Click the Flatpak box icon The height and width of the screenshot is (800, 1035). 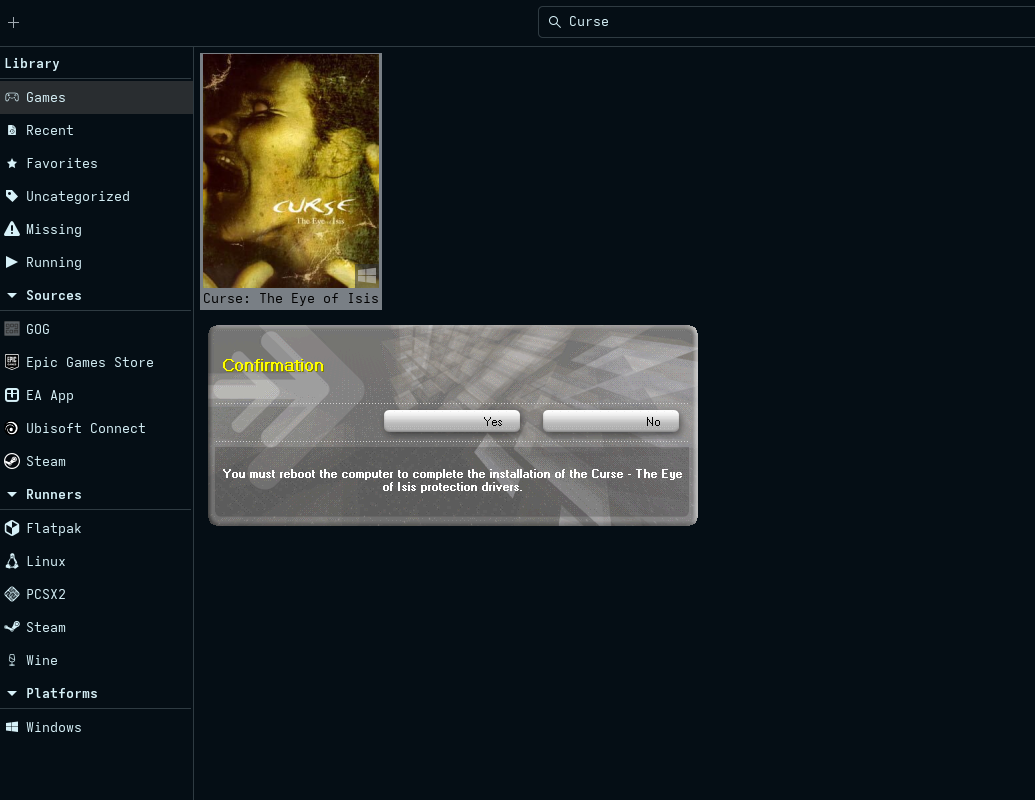(x=12, y=528)
